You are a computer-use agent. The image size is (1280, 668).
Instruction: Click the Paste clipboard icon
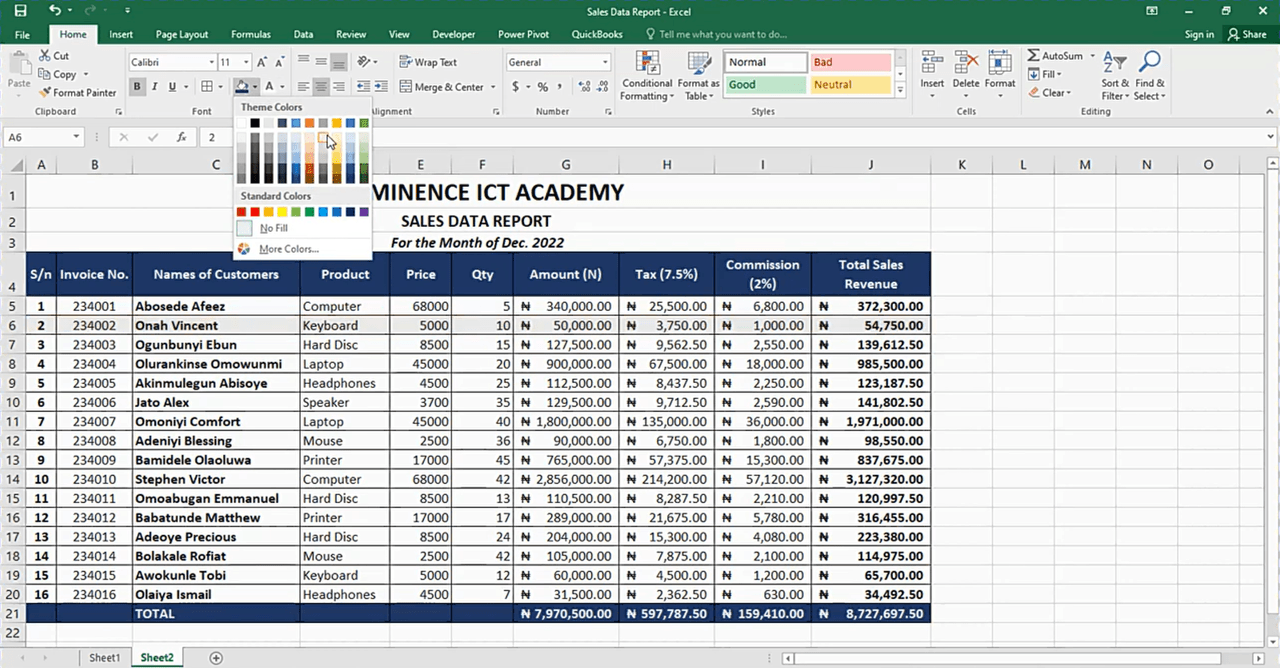[x=19, y=64]
